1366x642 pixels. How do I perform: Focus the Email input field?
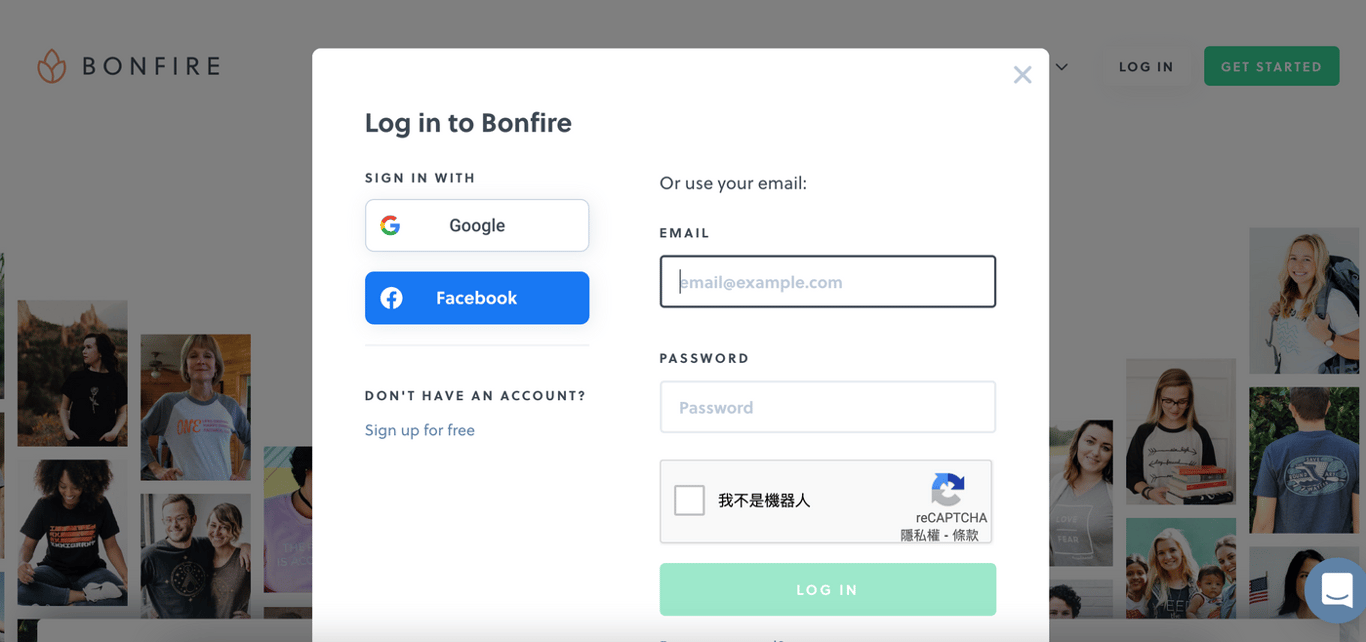(x=827, y=281)
